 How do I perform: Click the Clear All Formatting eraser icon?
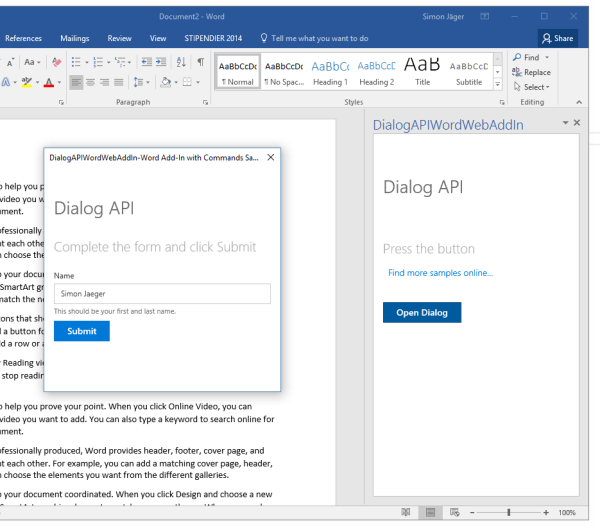click(55, 62)
